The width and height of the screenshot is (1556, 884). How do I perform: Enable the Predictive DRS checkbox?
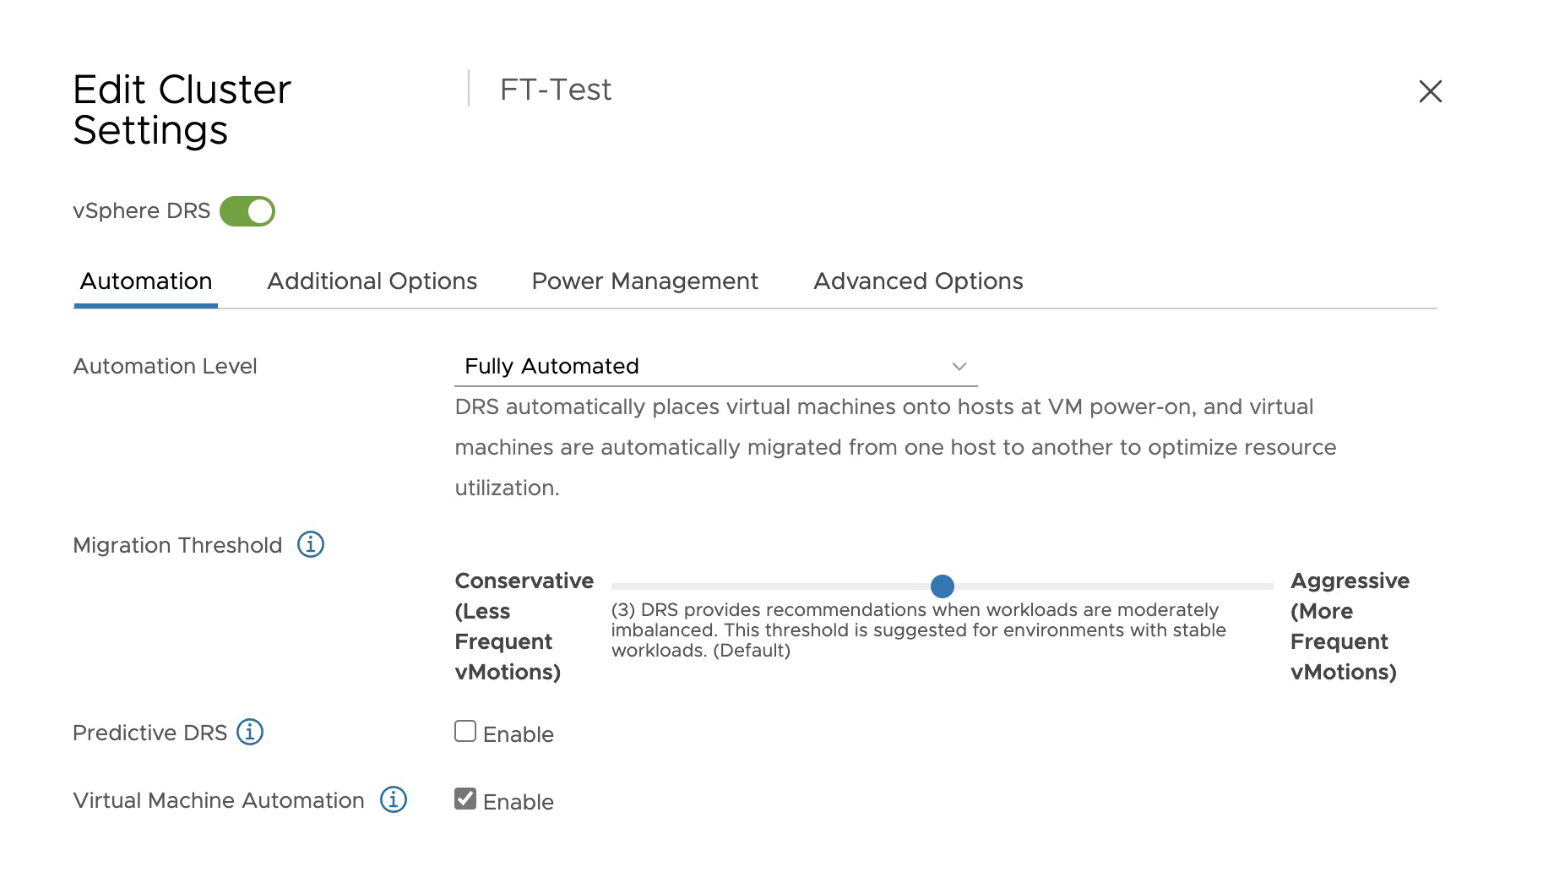point(465,732)
